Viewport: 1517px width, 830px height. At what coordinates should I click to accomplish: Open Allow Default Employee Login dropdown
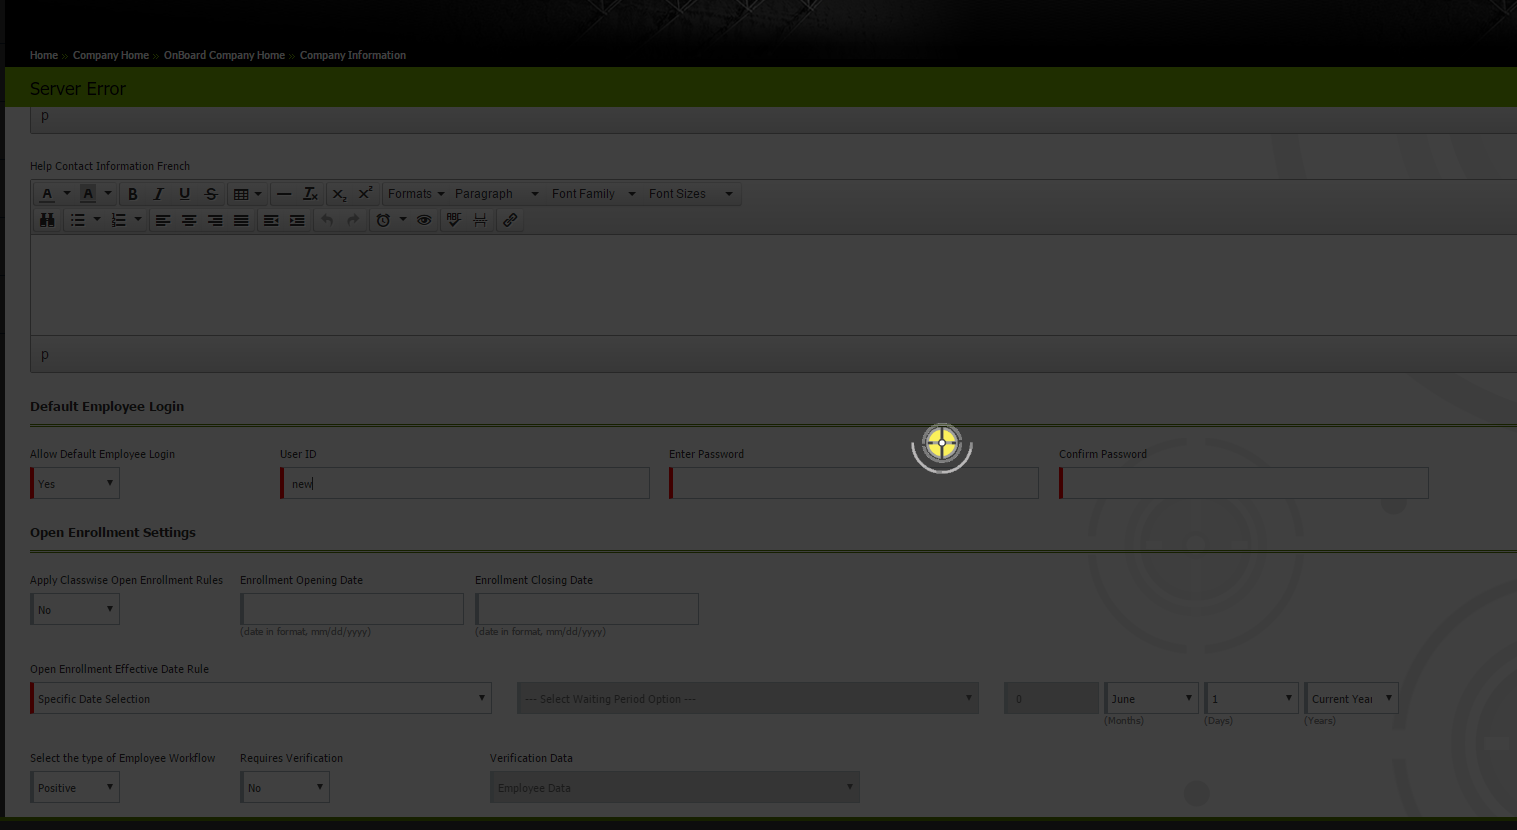(75, 484)
